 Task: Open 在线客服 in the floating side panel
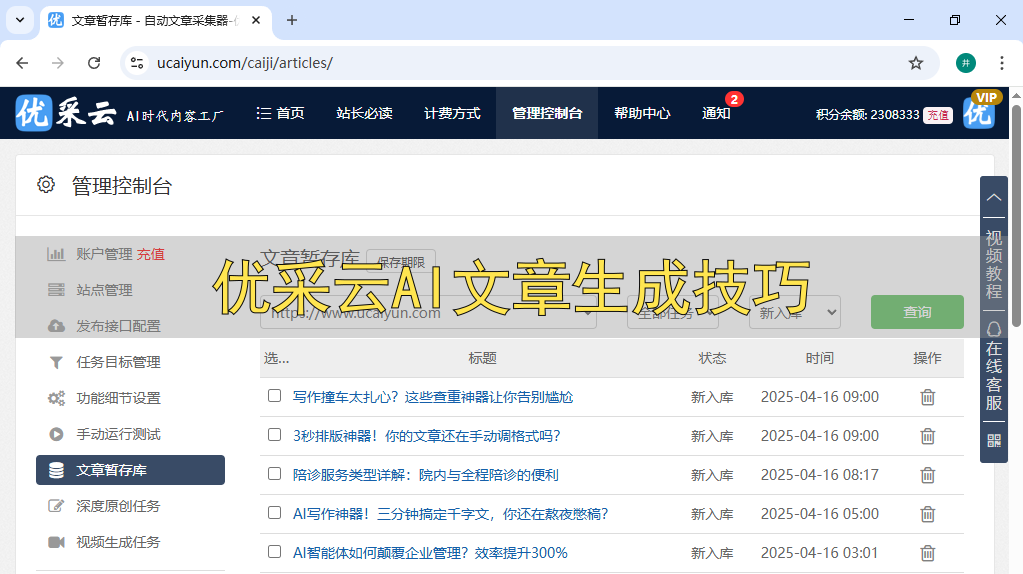994,366
